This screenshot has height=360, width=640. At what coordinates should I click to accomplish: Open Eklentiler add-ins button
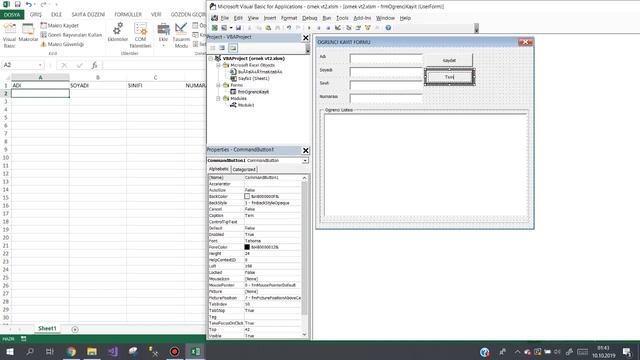tap(118, 32)
